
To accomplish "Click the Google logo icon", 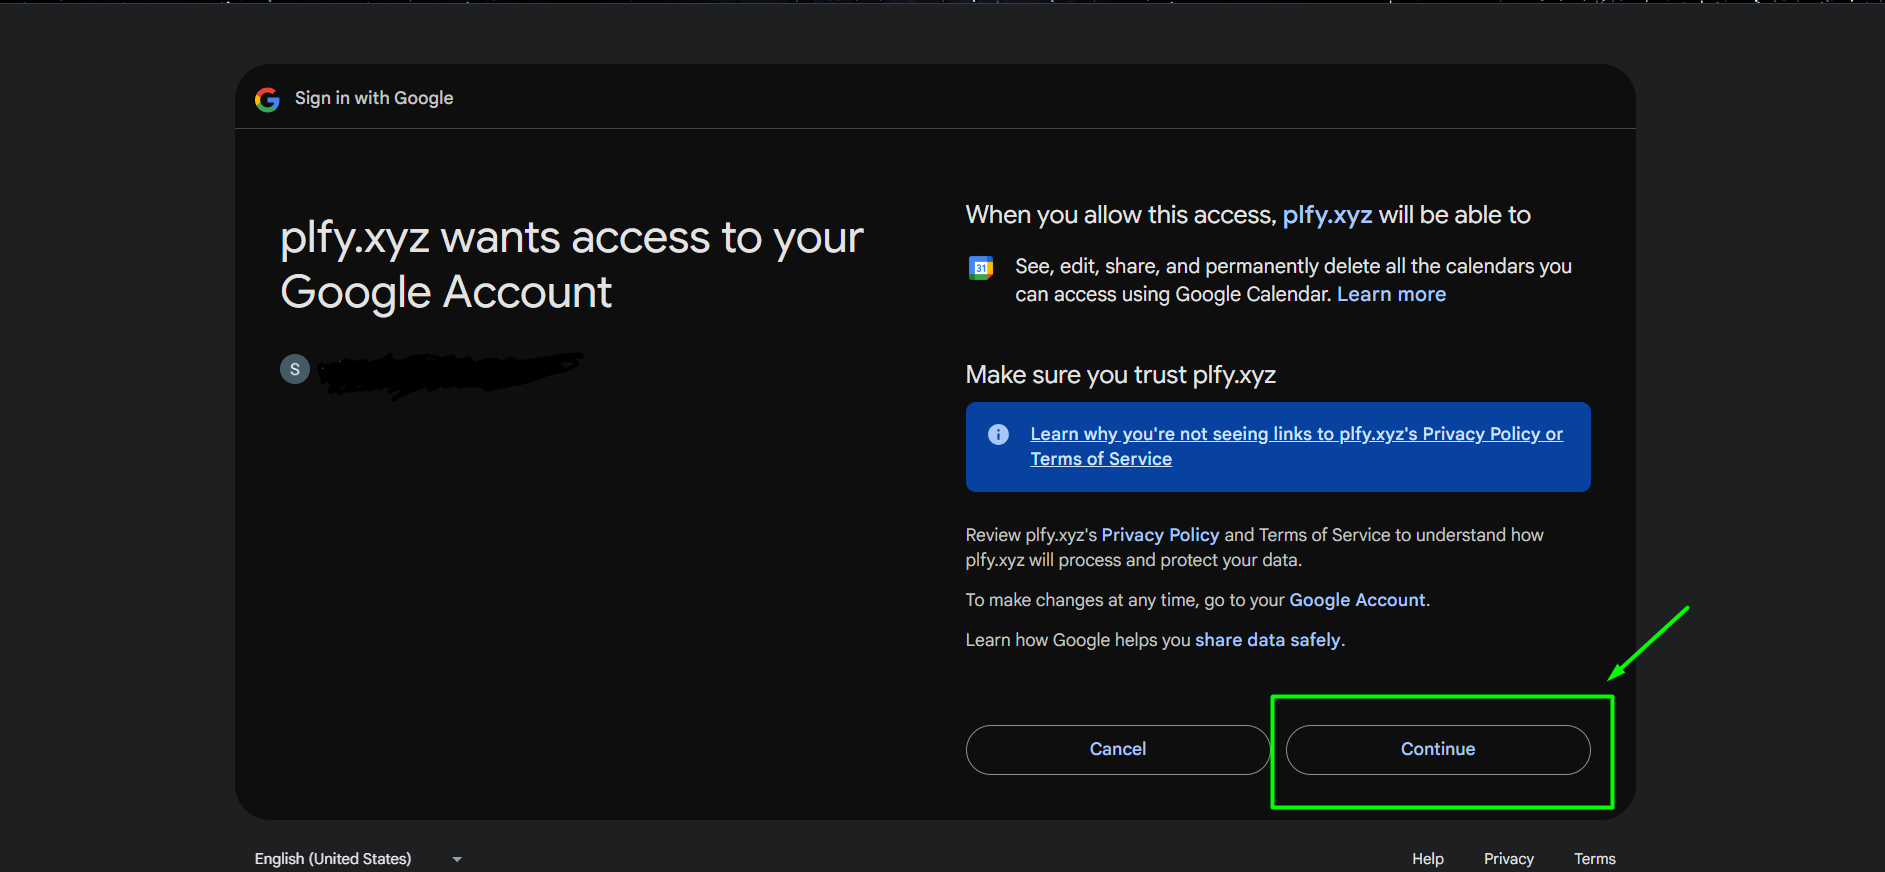I will point(267,99).
